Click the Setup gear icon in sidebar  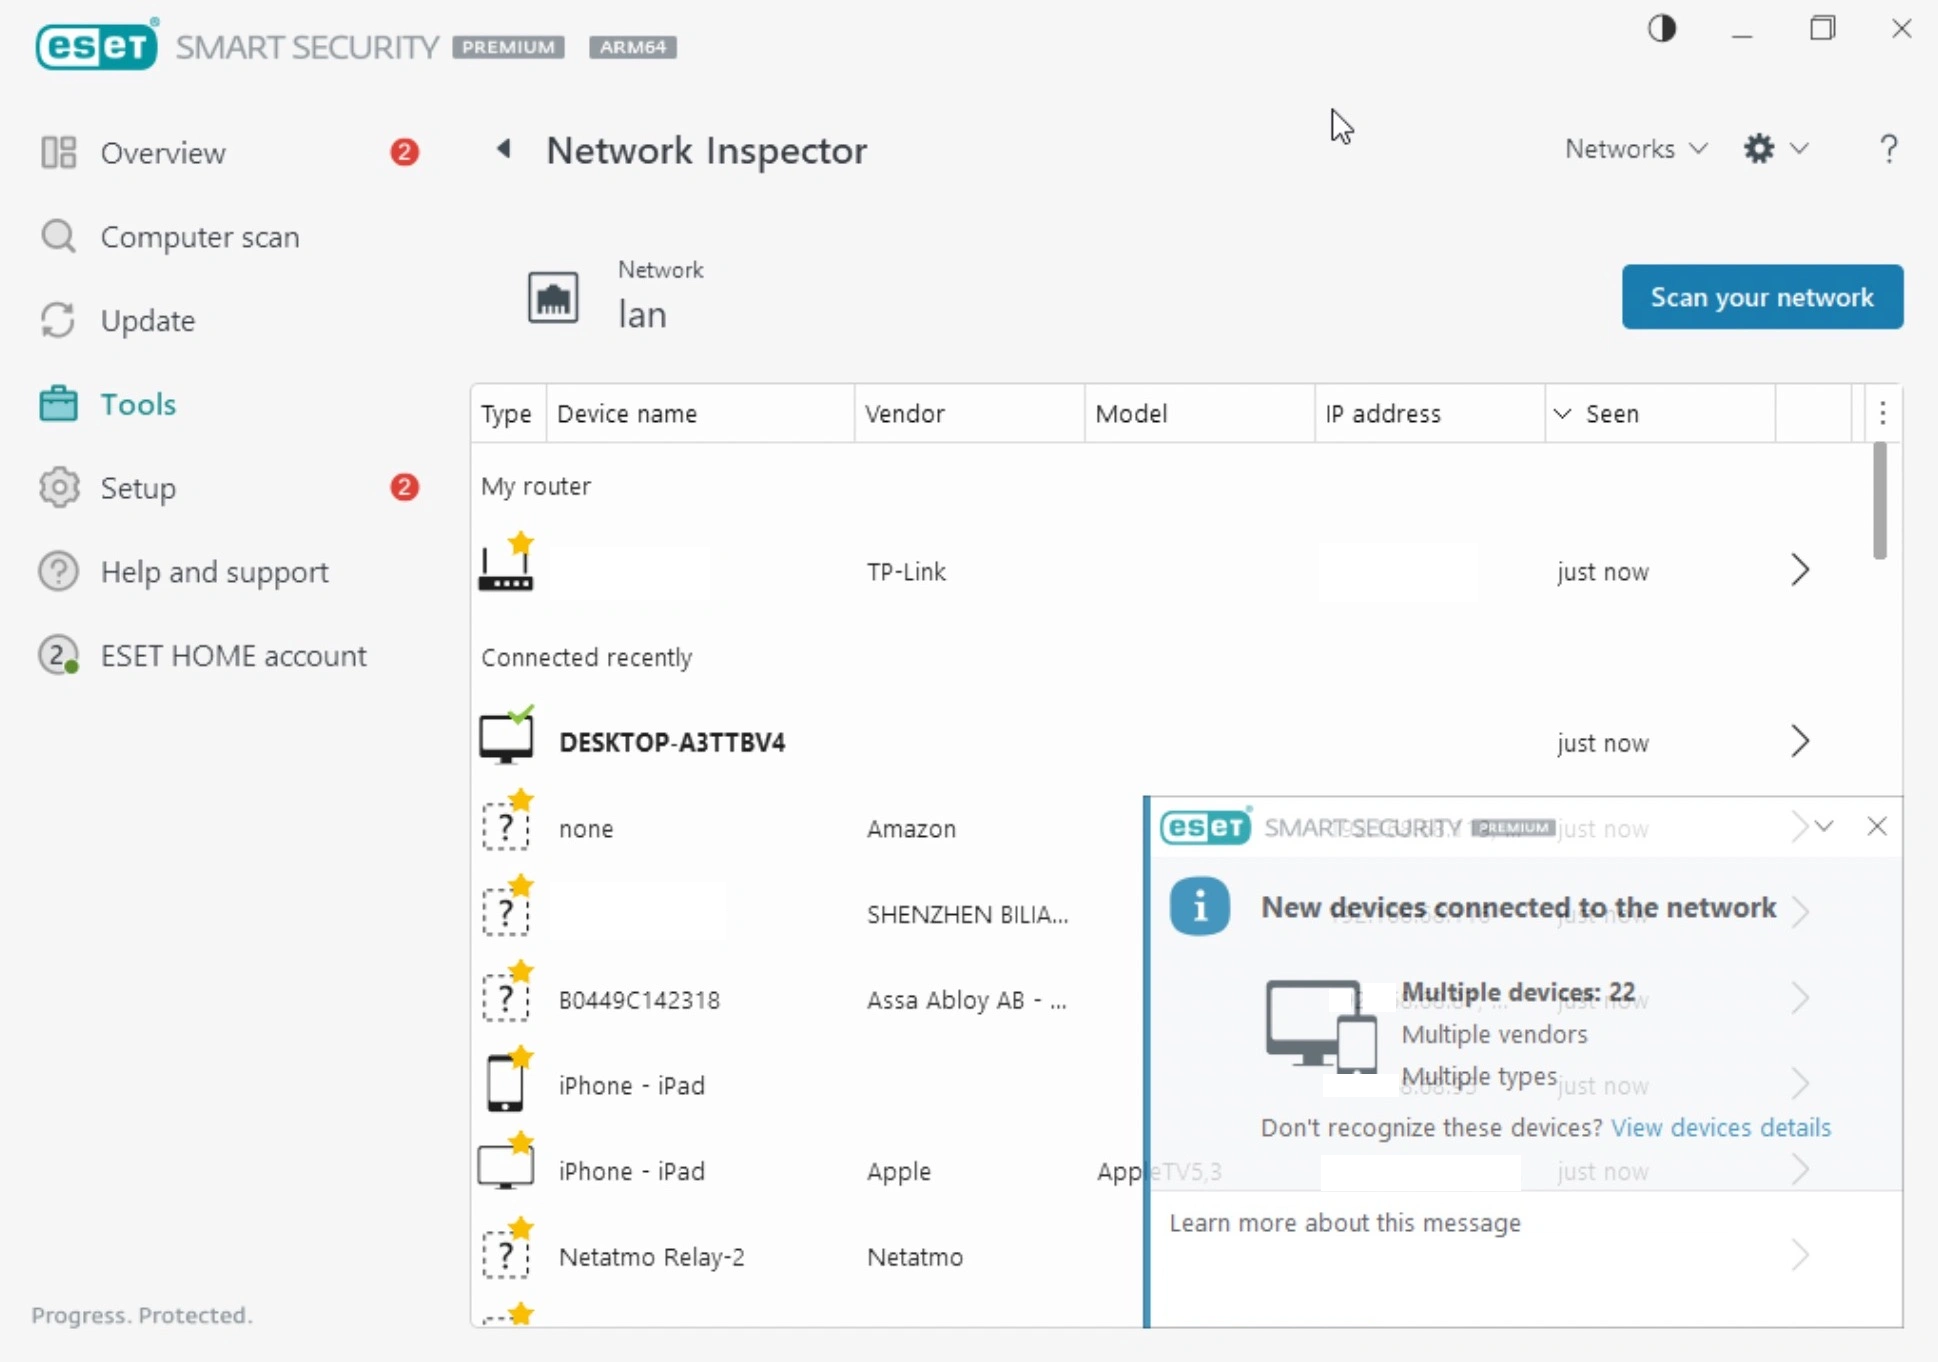58,488
